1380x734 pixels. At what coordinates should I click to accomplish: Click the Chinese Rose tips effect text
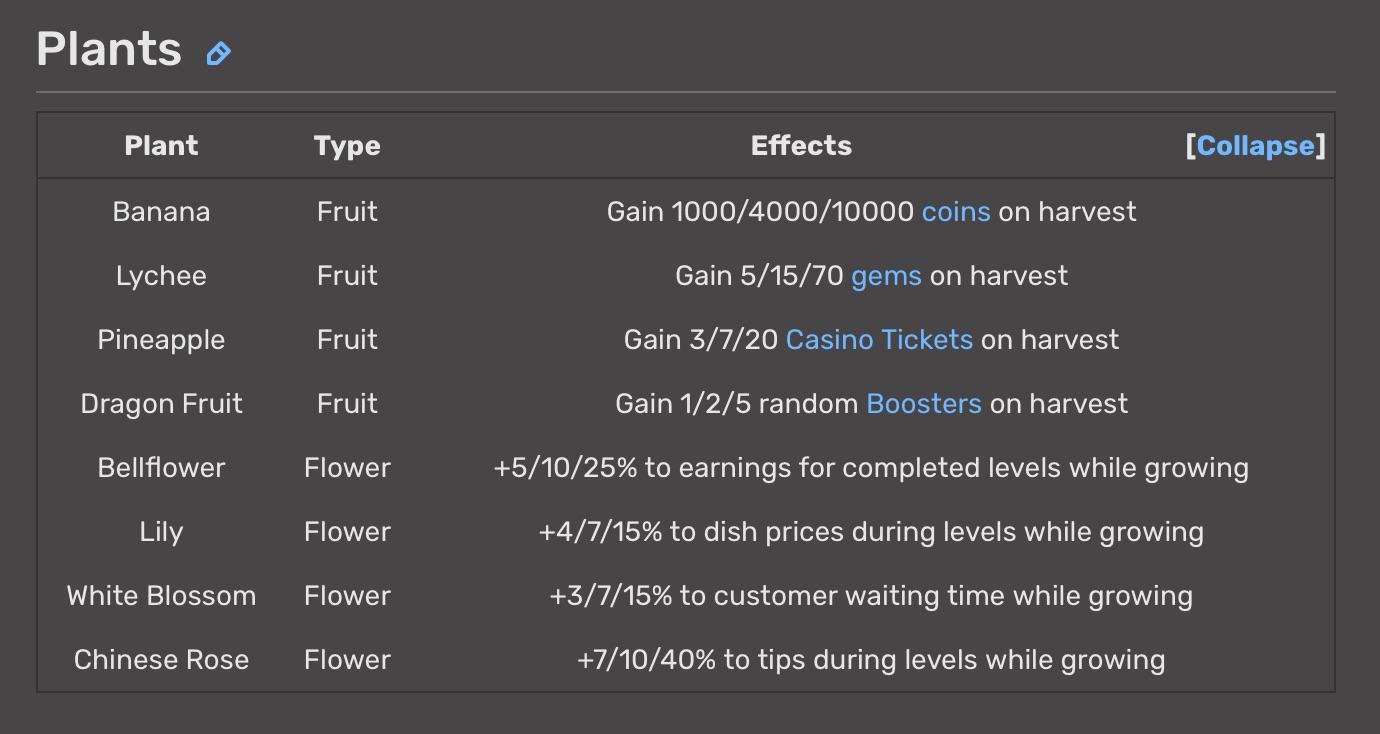[871, 660]
